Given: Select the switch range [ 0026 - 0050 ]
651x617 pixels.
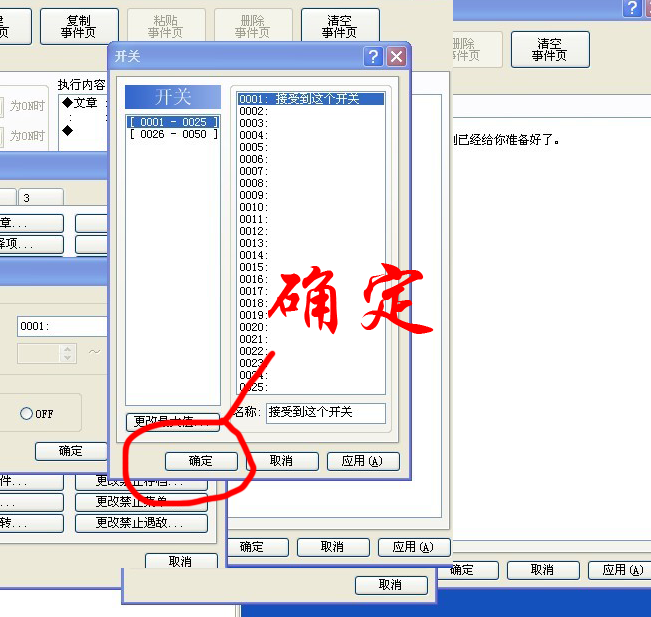Looking at the screenshot, I should (x=173, y=134).
